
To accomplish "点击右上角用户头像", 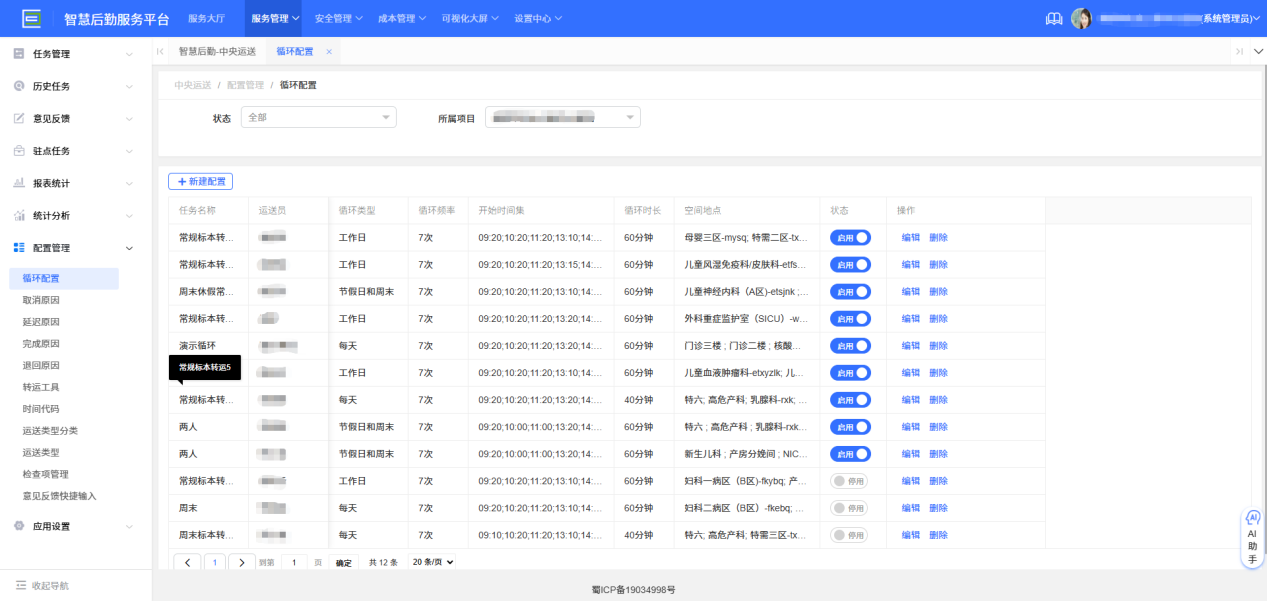I will coord(1082,17).
